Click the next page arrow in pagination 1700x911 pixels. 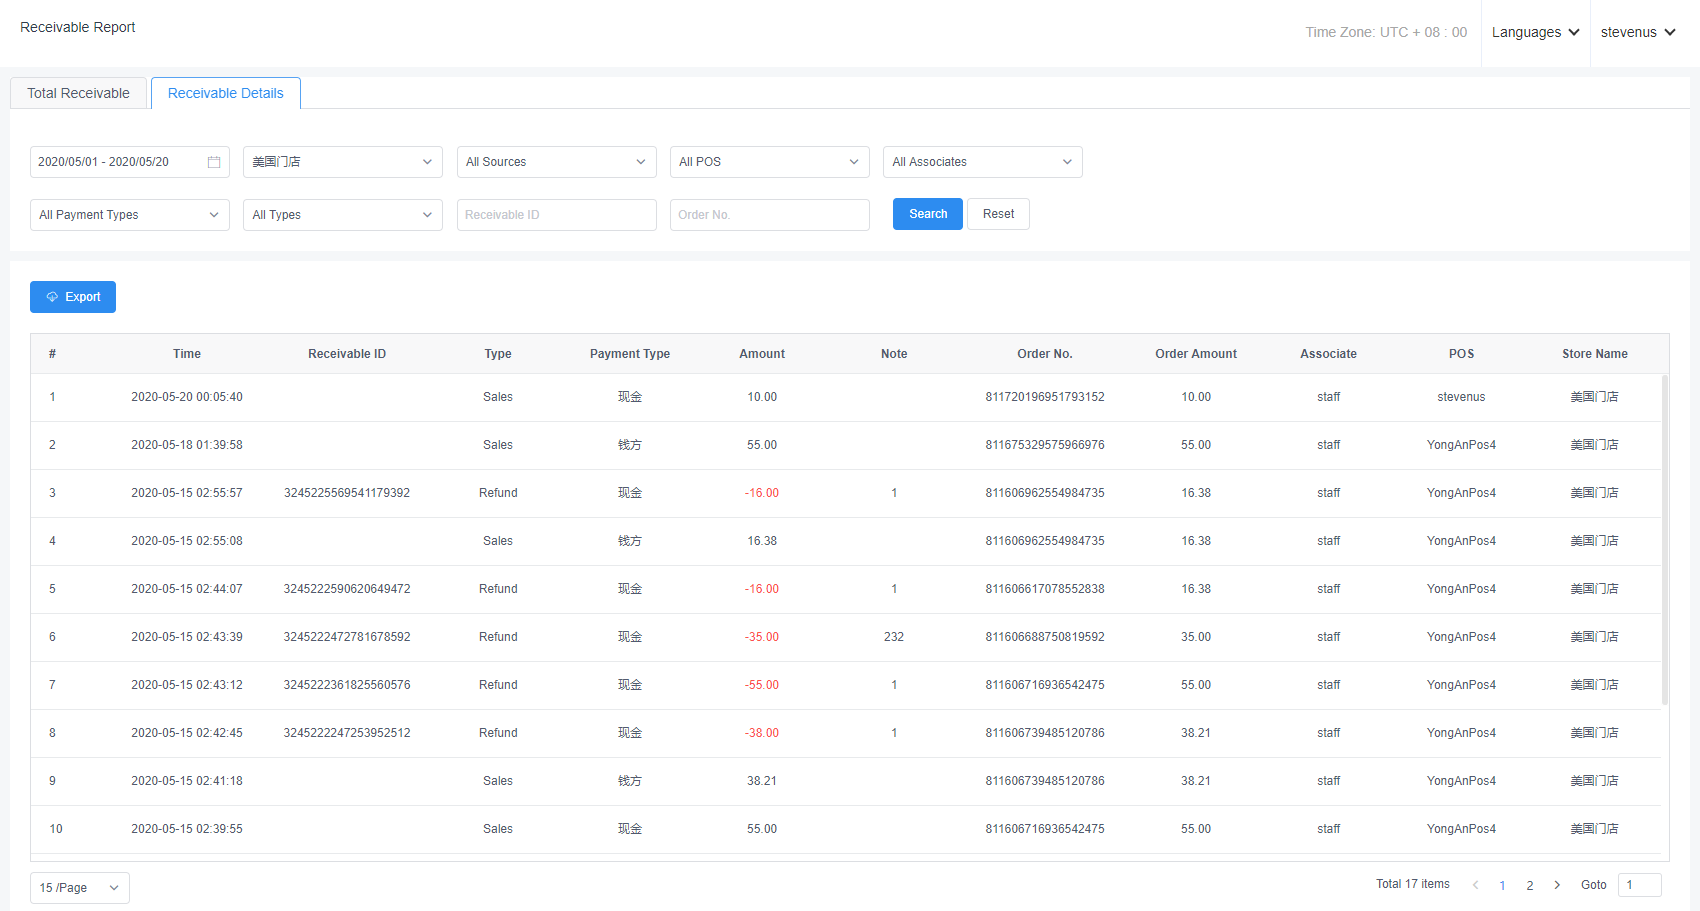coord(1557,885)
